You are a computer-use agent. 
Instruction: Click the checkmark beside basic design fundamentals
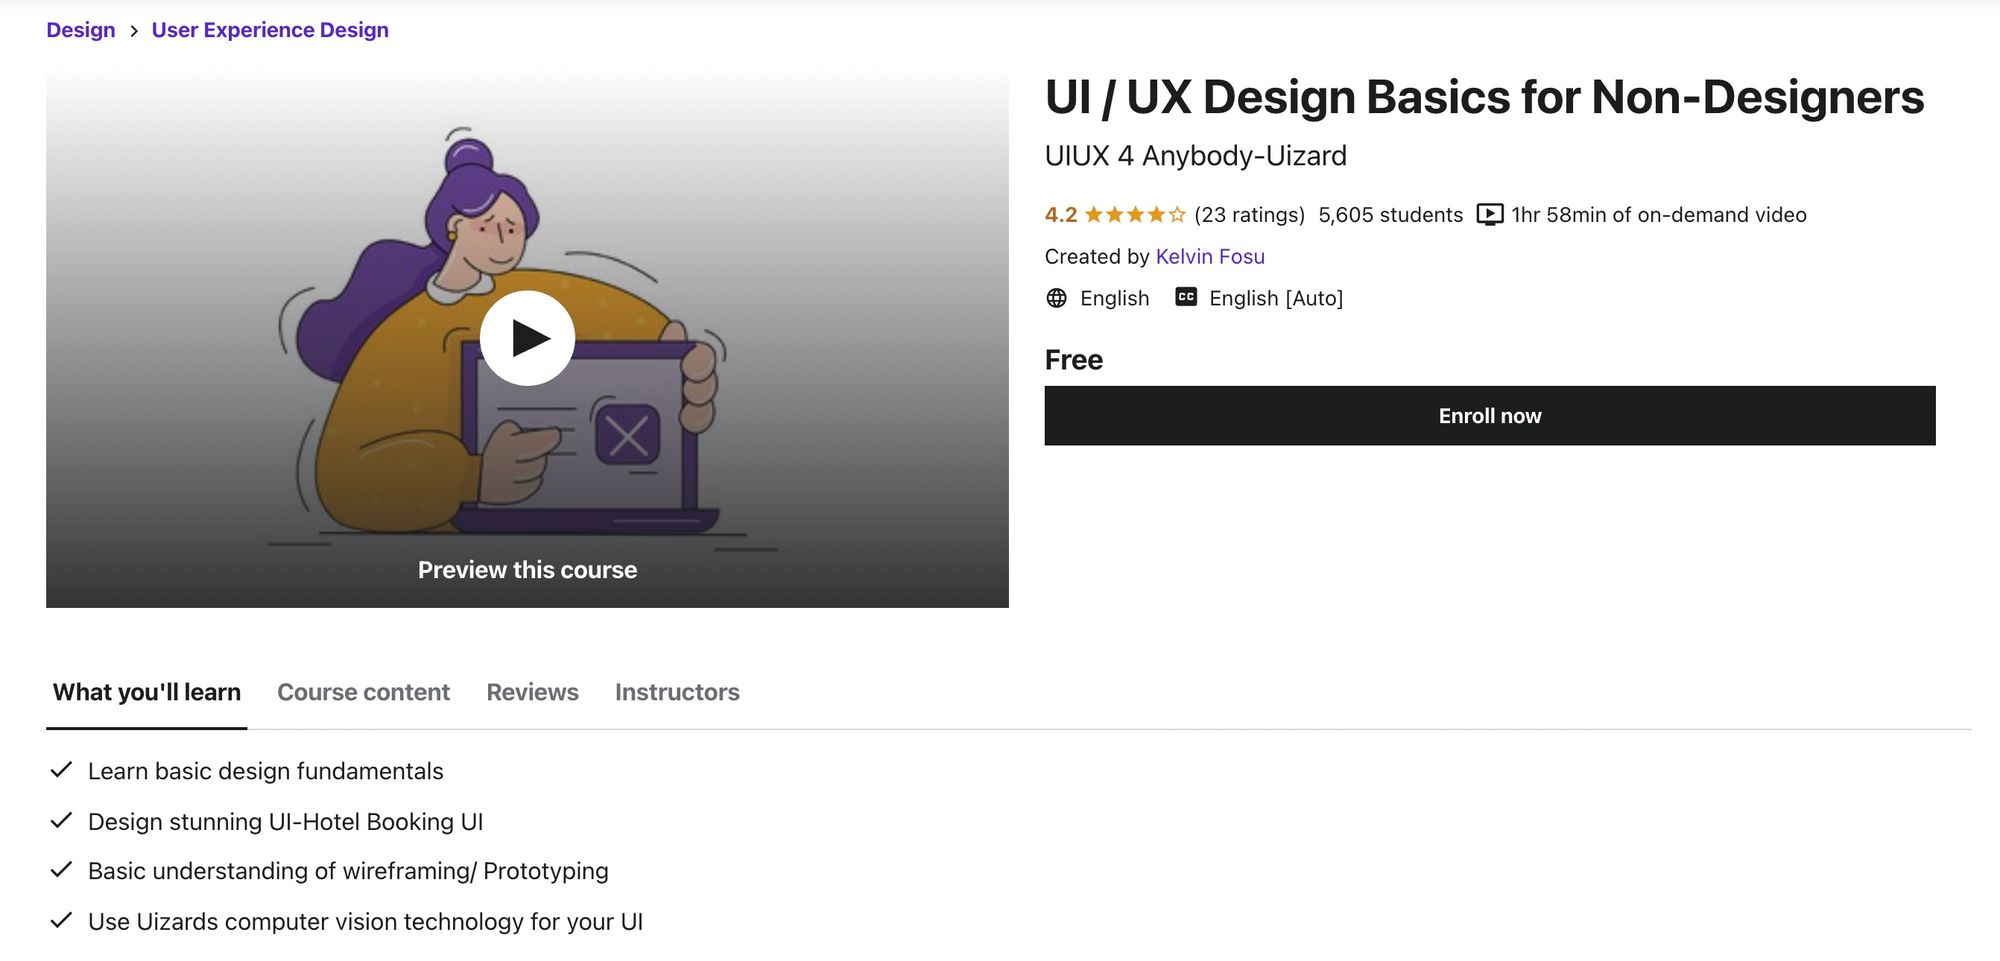click(x=59, y=770)
